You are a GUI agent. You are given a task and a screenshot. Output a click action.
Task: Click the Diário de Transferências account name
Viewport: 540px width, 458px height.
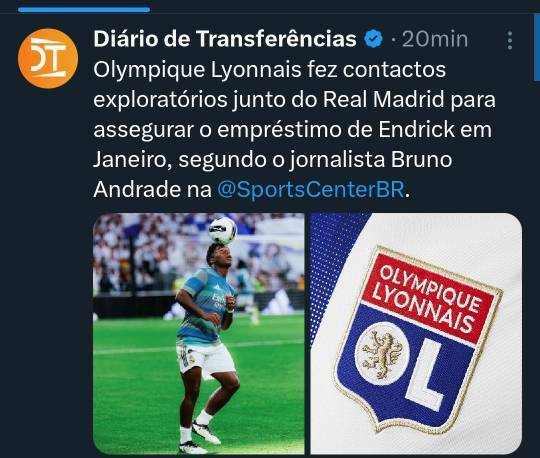coord(225,39)
